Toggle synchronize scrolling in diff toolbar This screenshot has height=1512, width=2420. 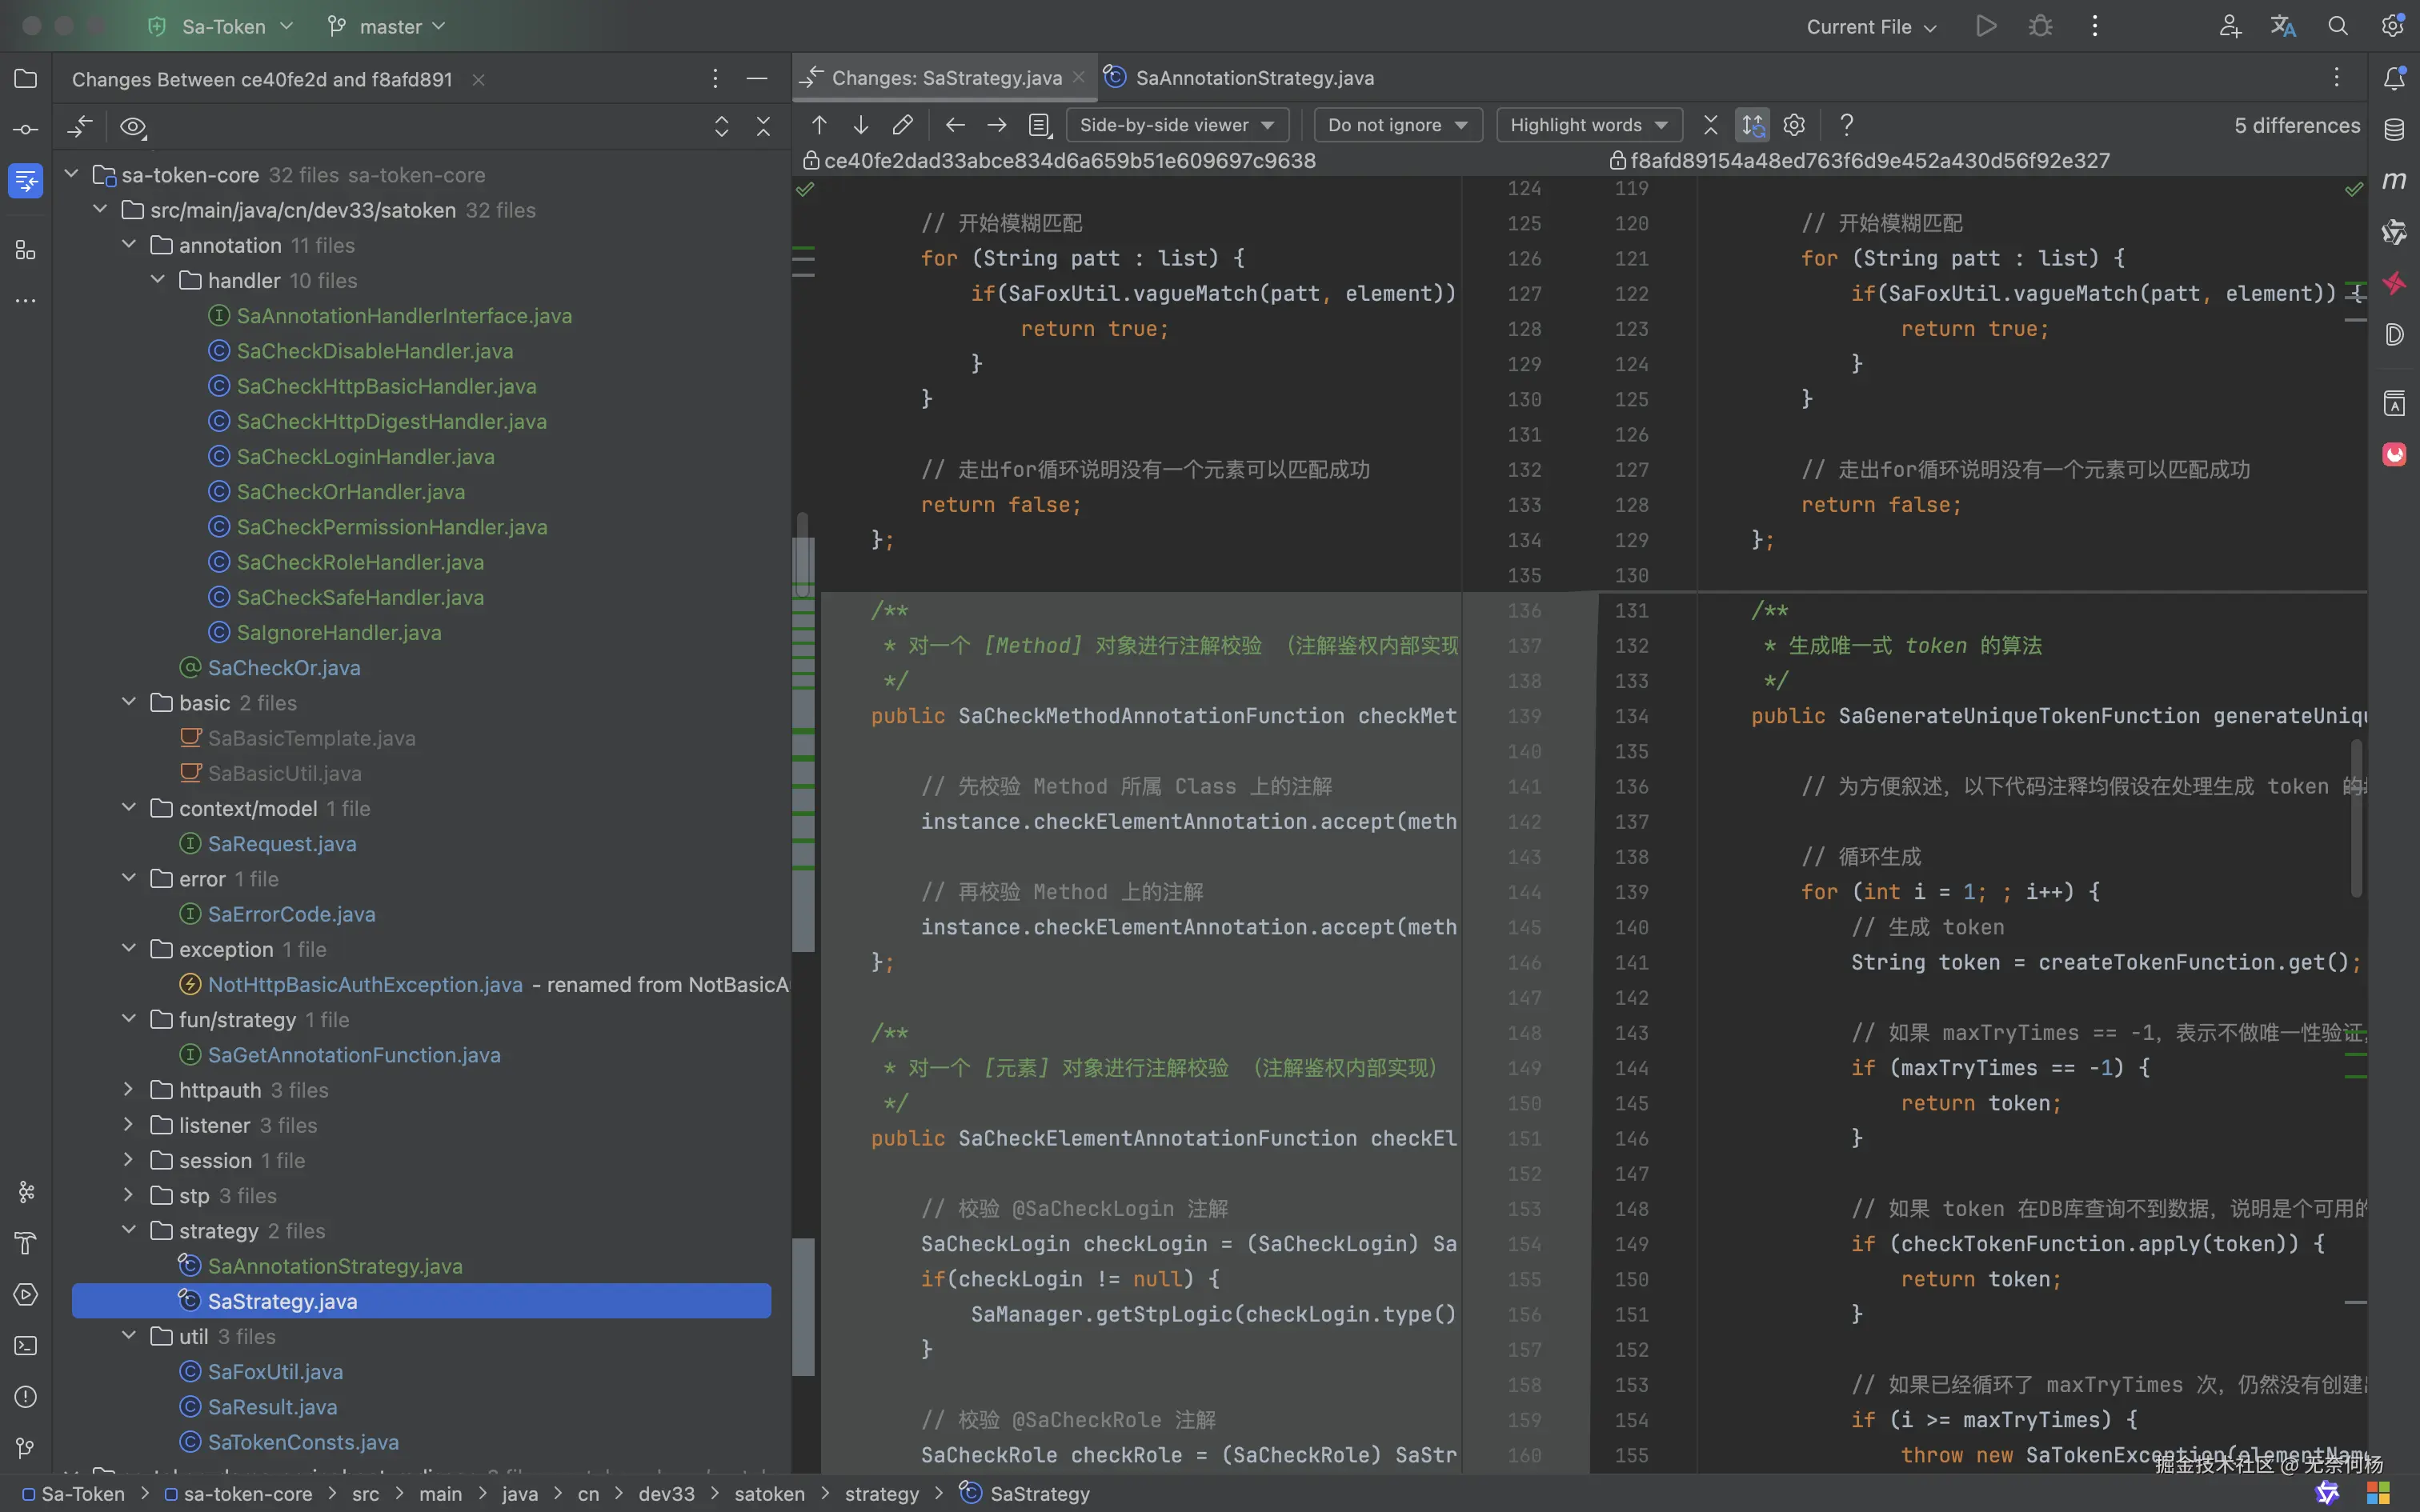click(1752, 125)
